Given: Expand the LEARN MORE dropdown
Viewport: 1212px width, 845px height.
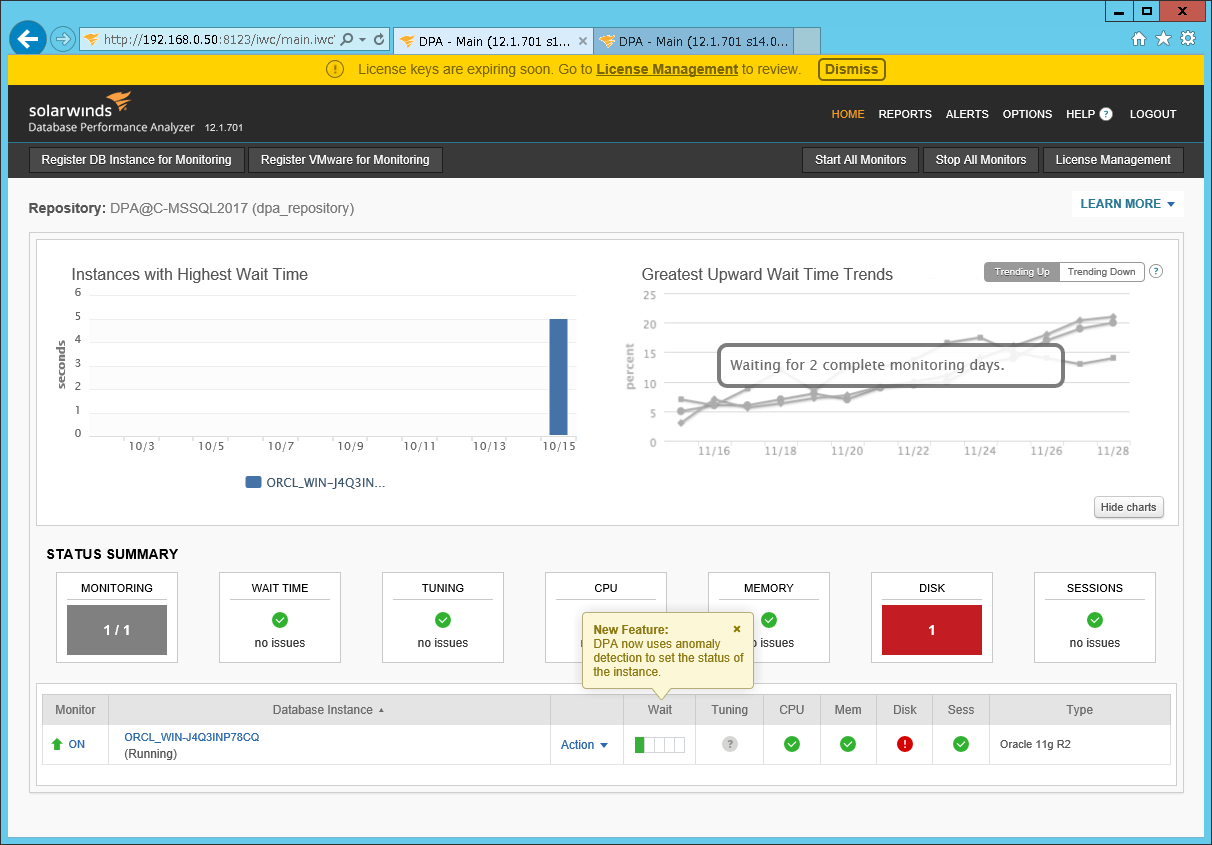Looking at the screenshot, I should click(1128, 203).
